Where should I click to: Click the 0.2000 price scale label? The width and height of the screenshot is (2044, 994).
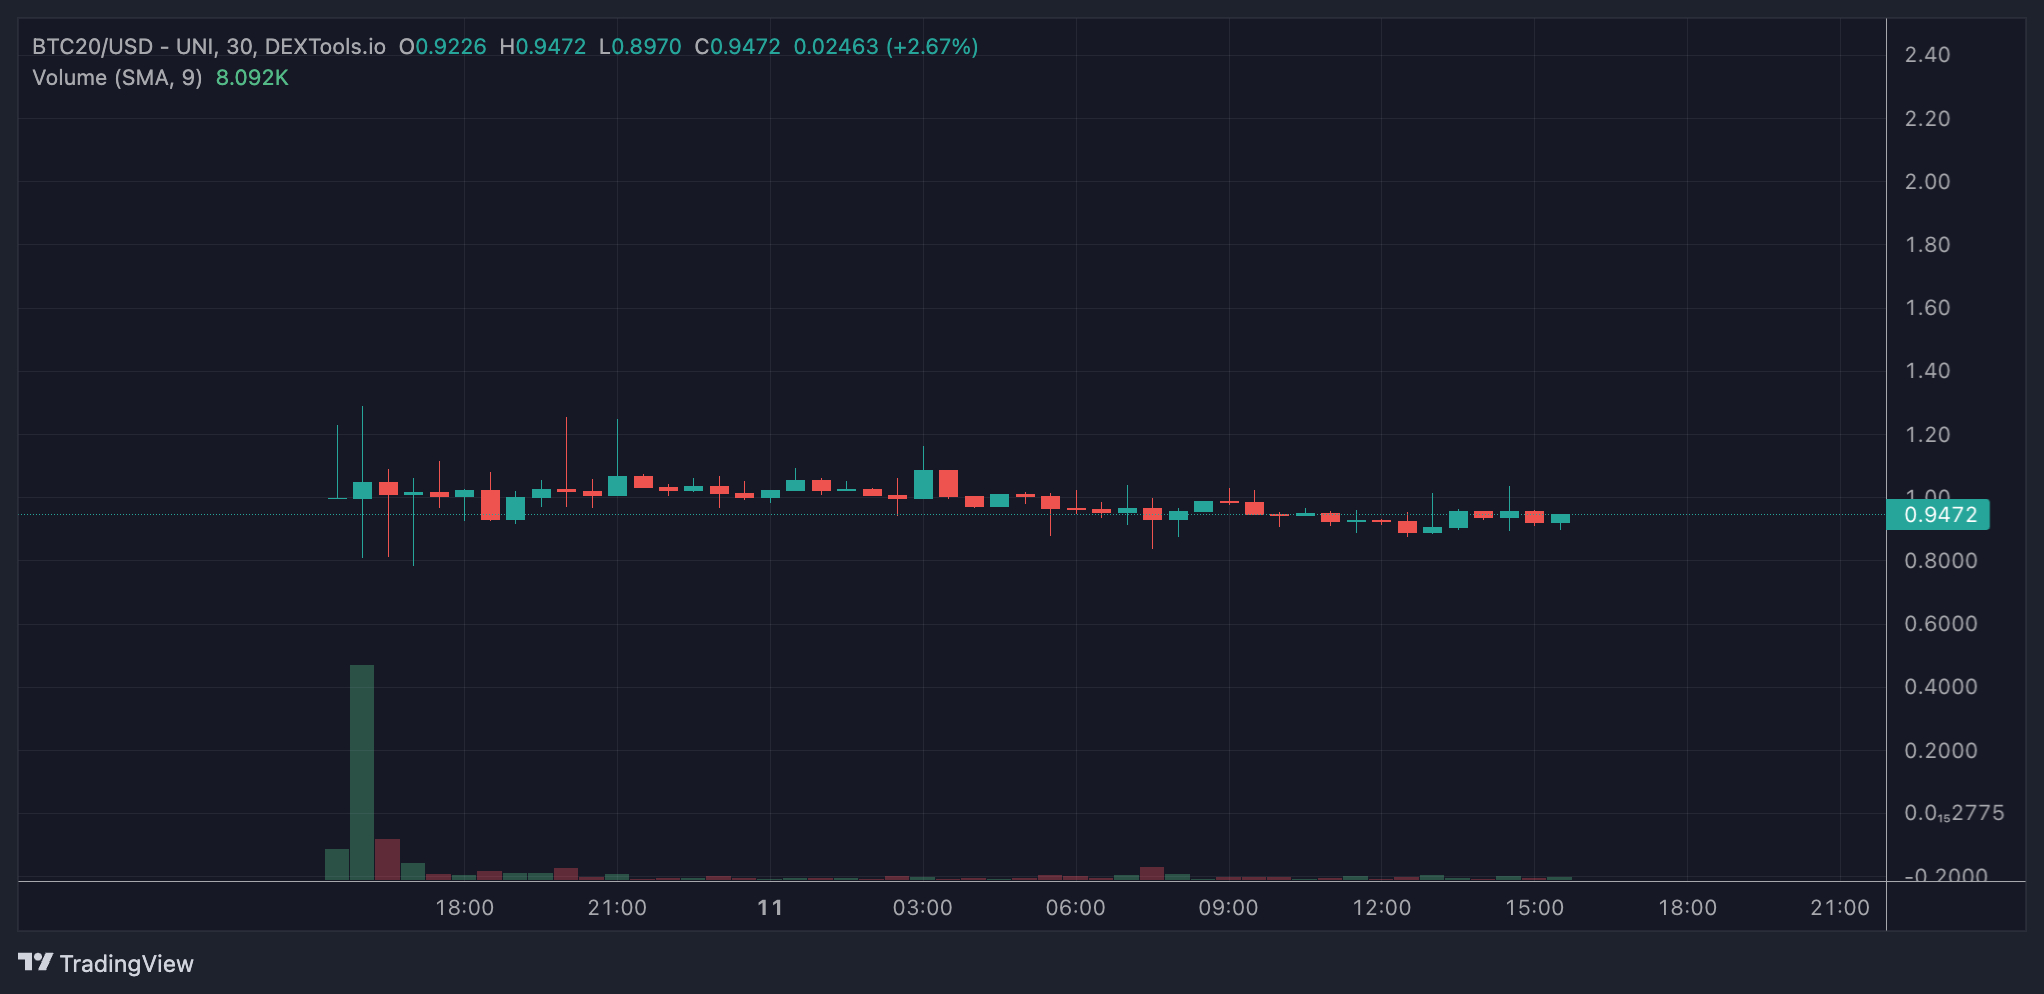tap(1940, 751)
